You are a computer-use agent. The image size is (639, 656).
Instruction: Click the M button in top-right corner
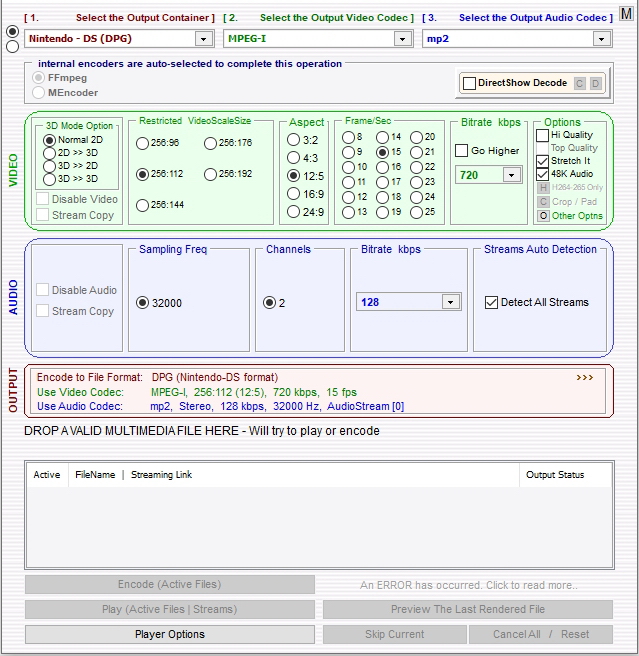coord(626,13)
